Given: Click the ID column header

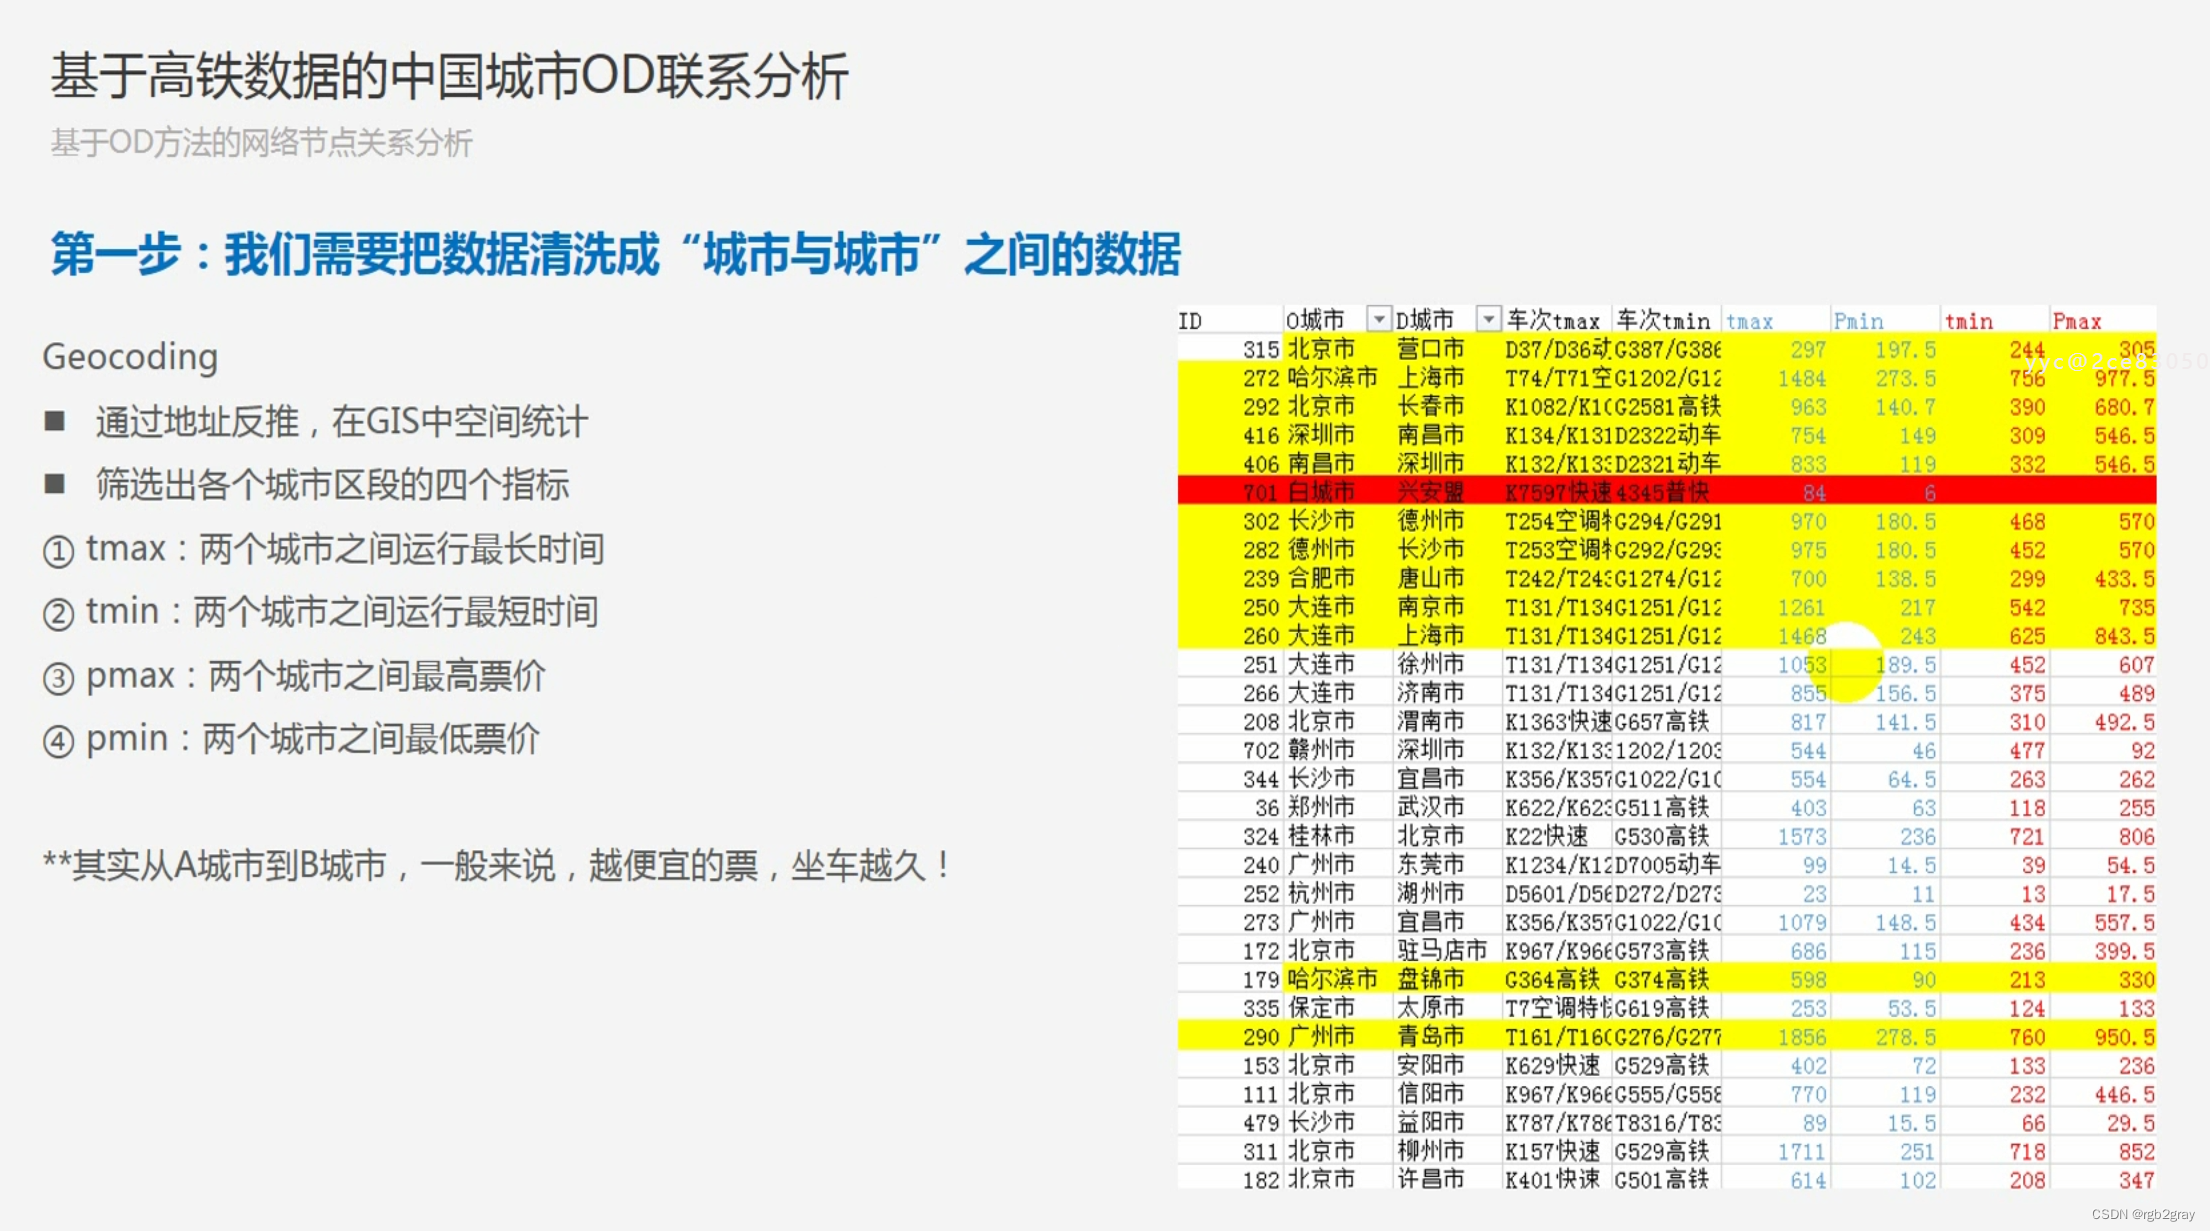Looking at the screenshot, I should coord(1190,321).
